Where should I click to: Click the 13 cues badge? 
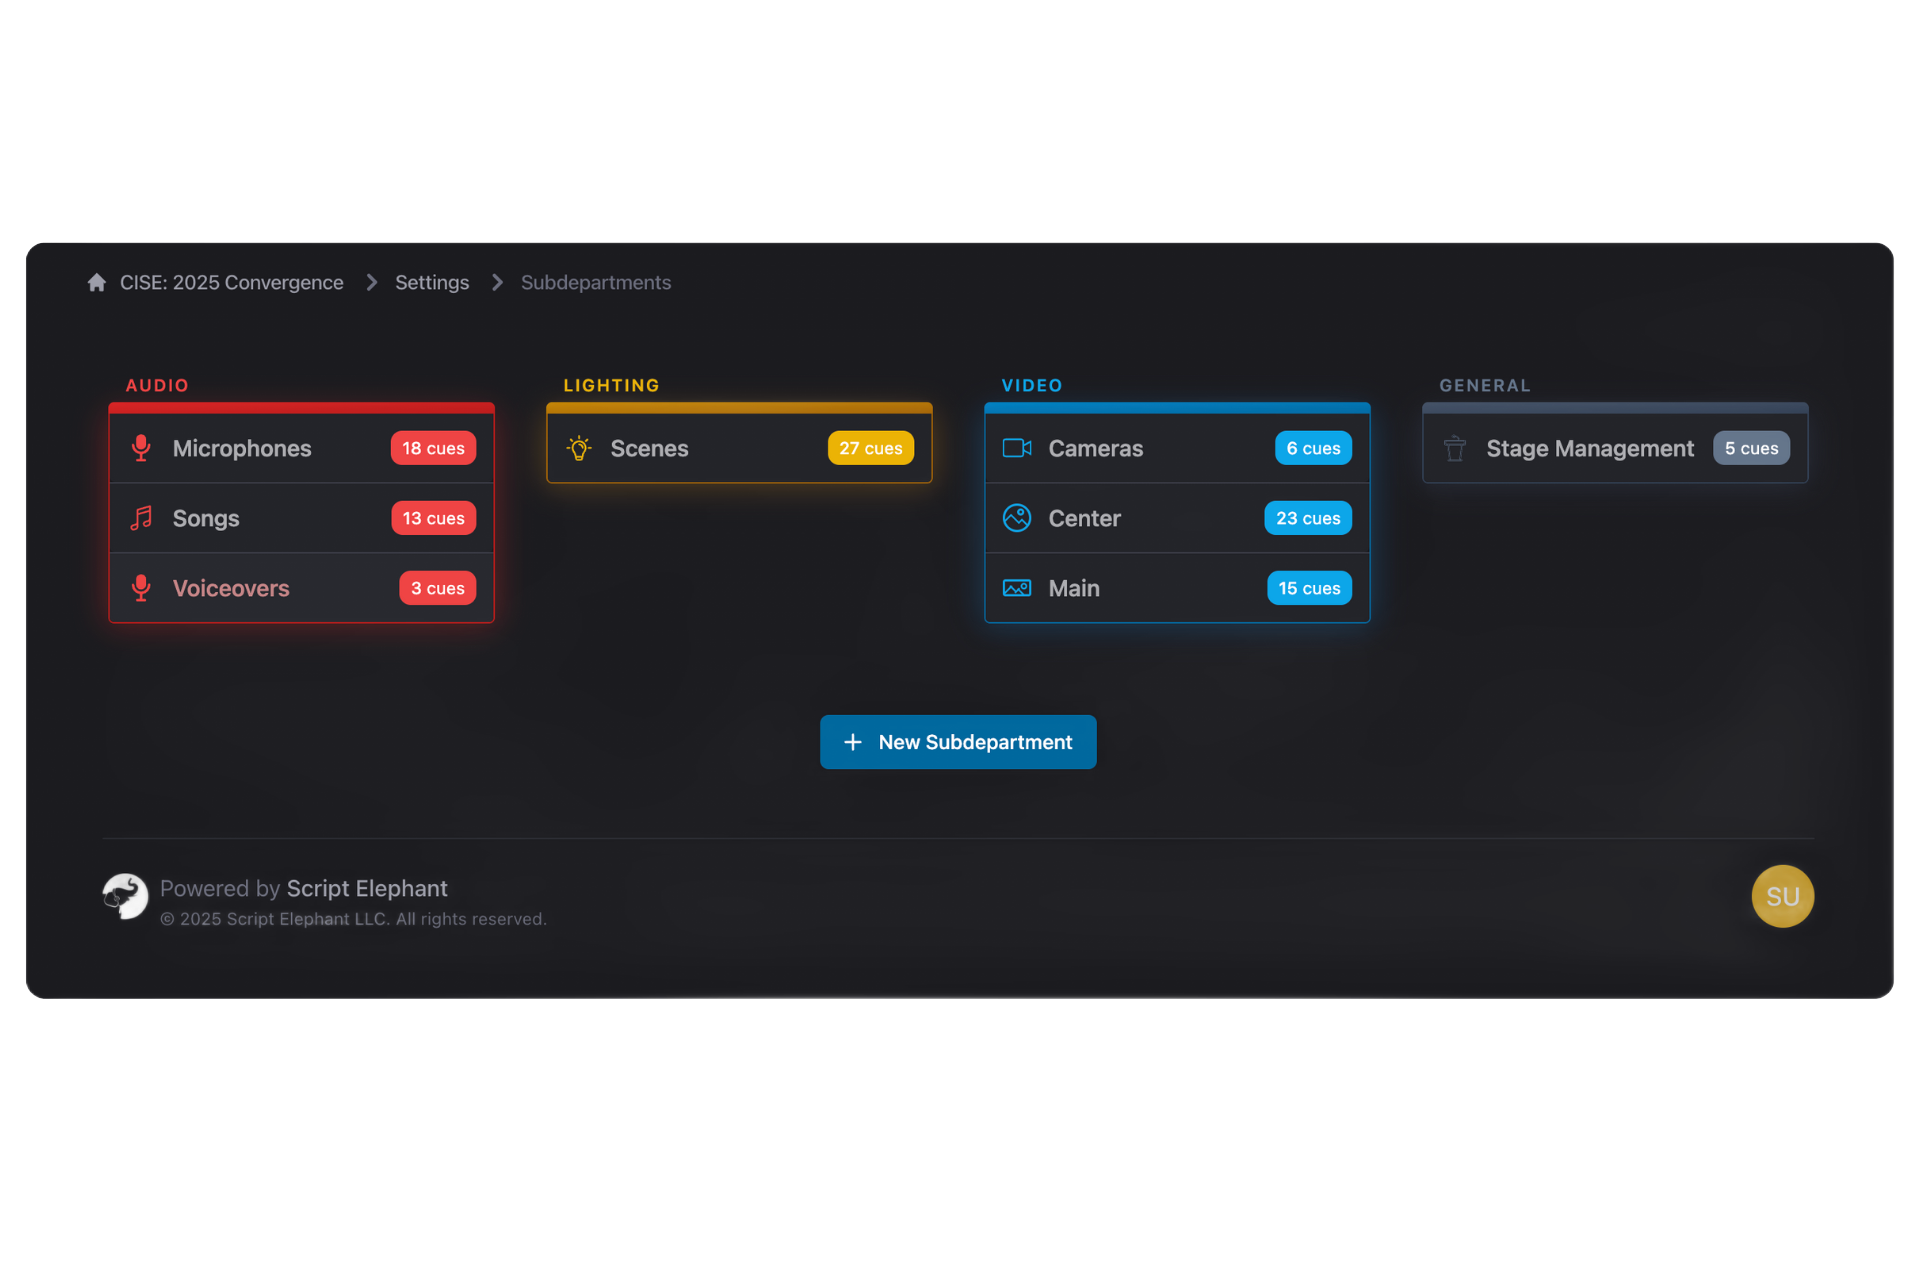click(433, 518)
